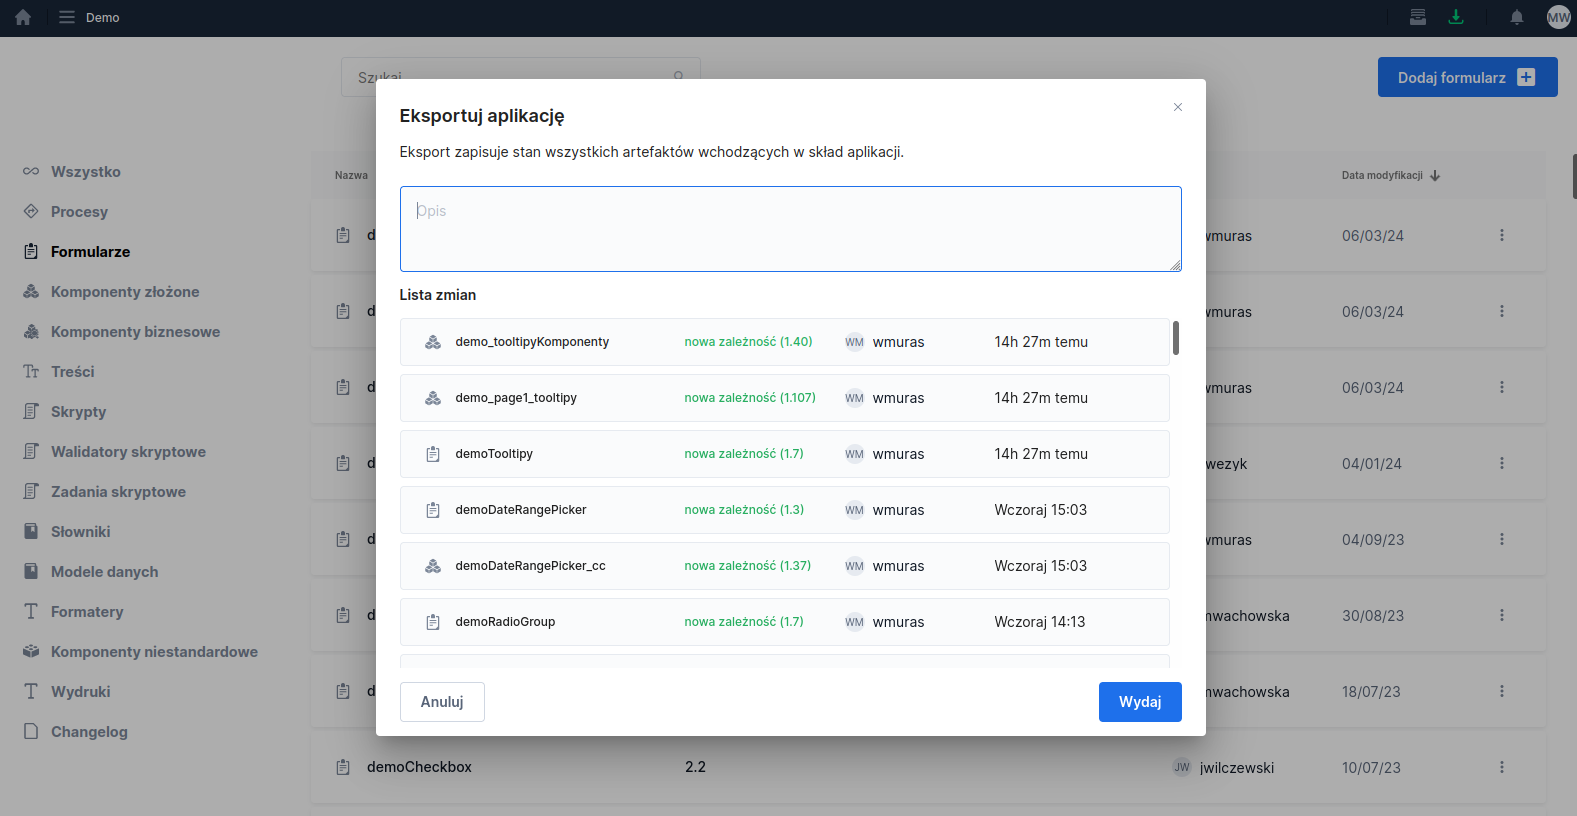Close the Eksportuj aplikację dialog

tap(1178, 107)
